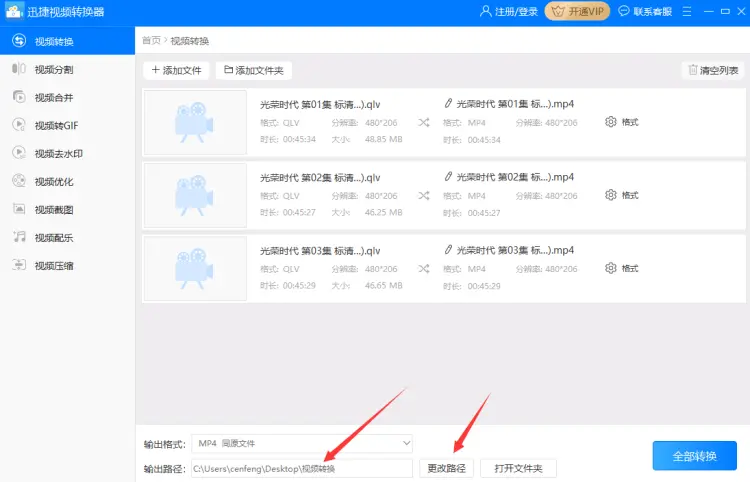Click 添加文件夹 button
This screenshot has width=750, height=482.
(254, 70)
